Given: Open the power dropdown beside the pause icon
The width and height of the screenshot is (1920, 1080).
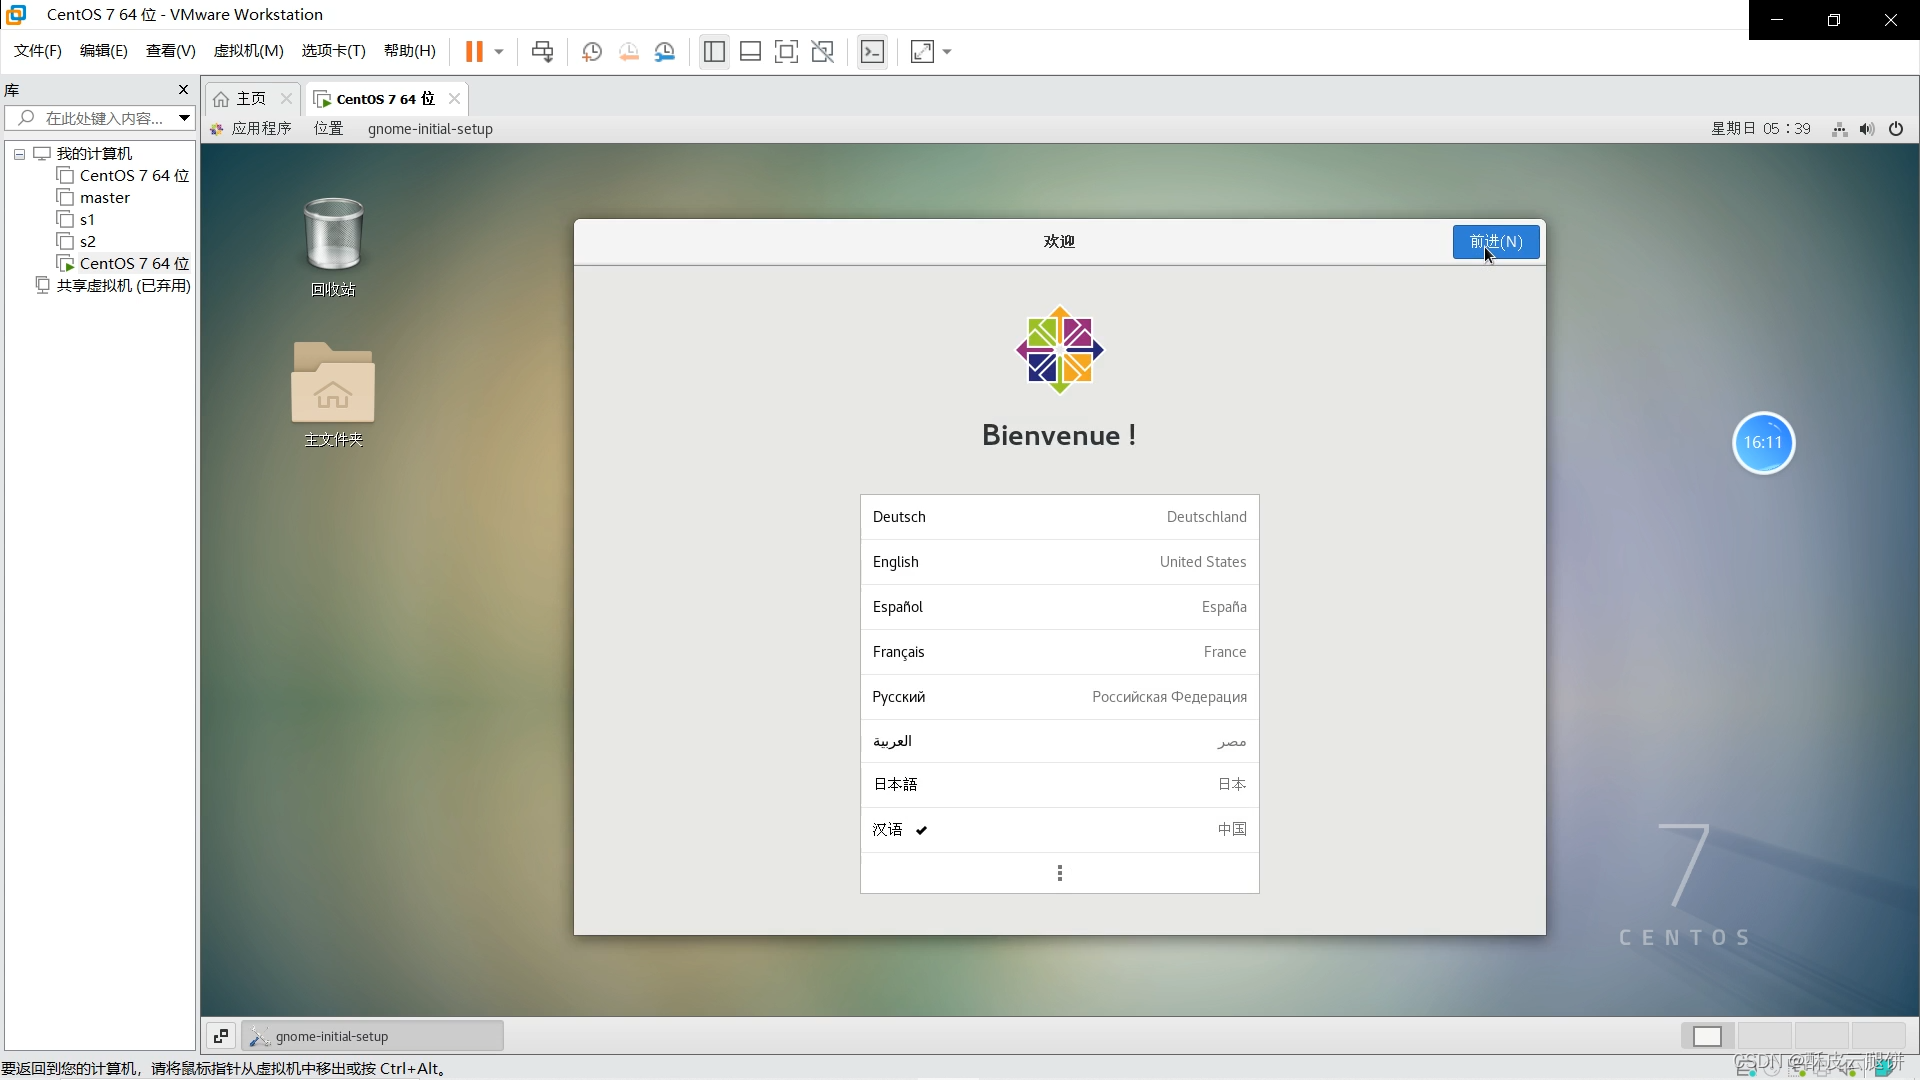Looking at the screenshot, I should pyautogui.click(x=499, y=52).
